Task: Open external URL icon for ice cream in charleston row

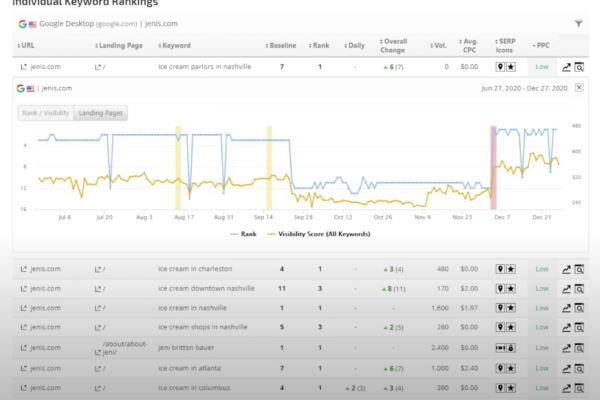Action: tap(24, 269)
